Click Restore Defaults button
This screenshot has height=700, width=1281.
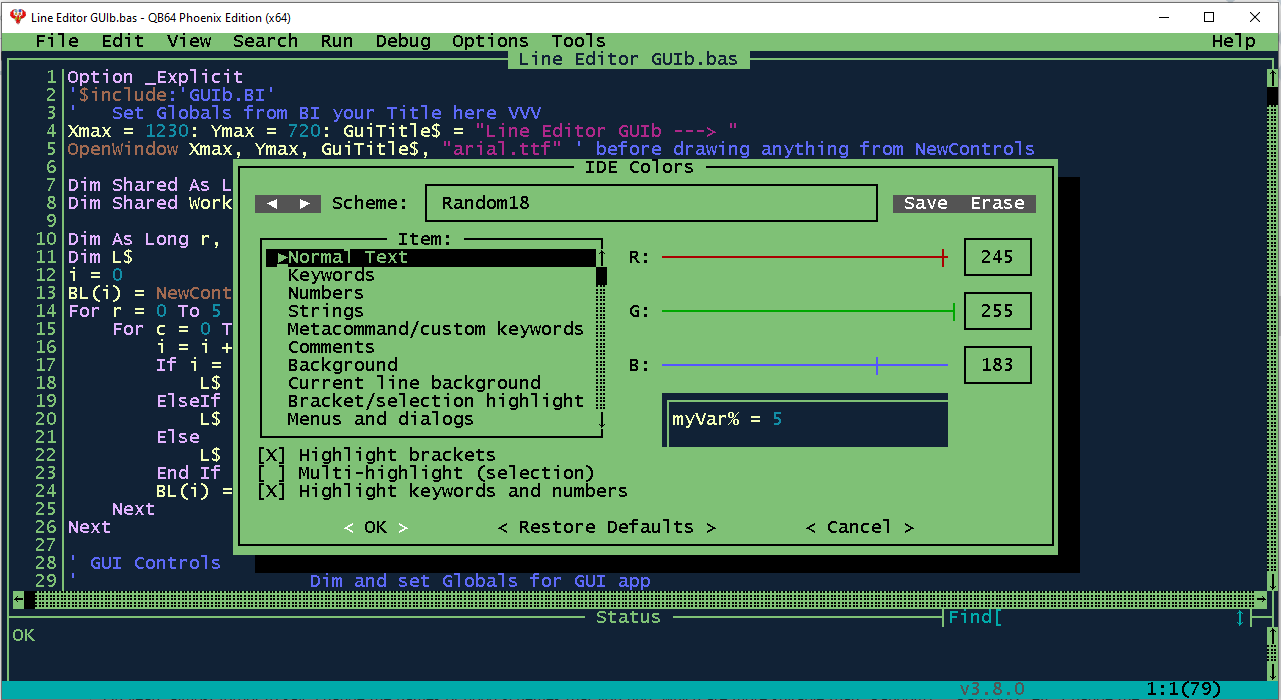click(x=607, y=527)
